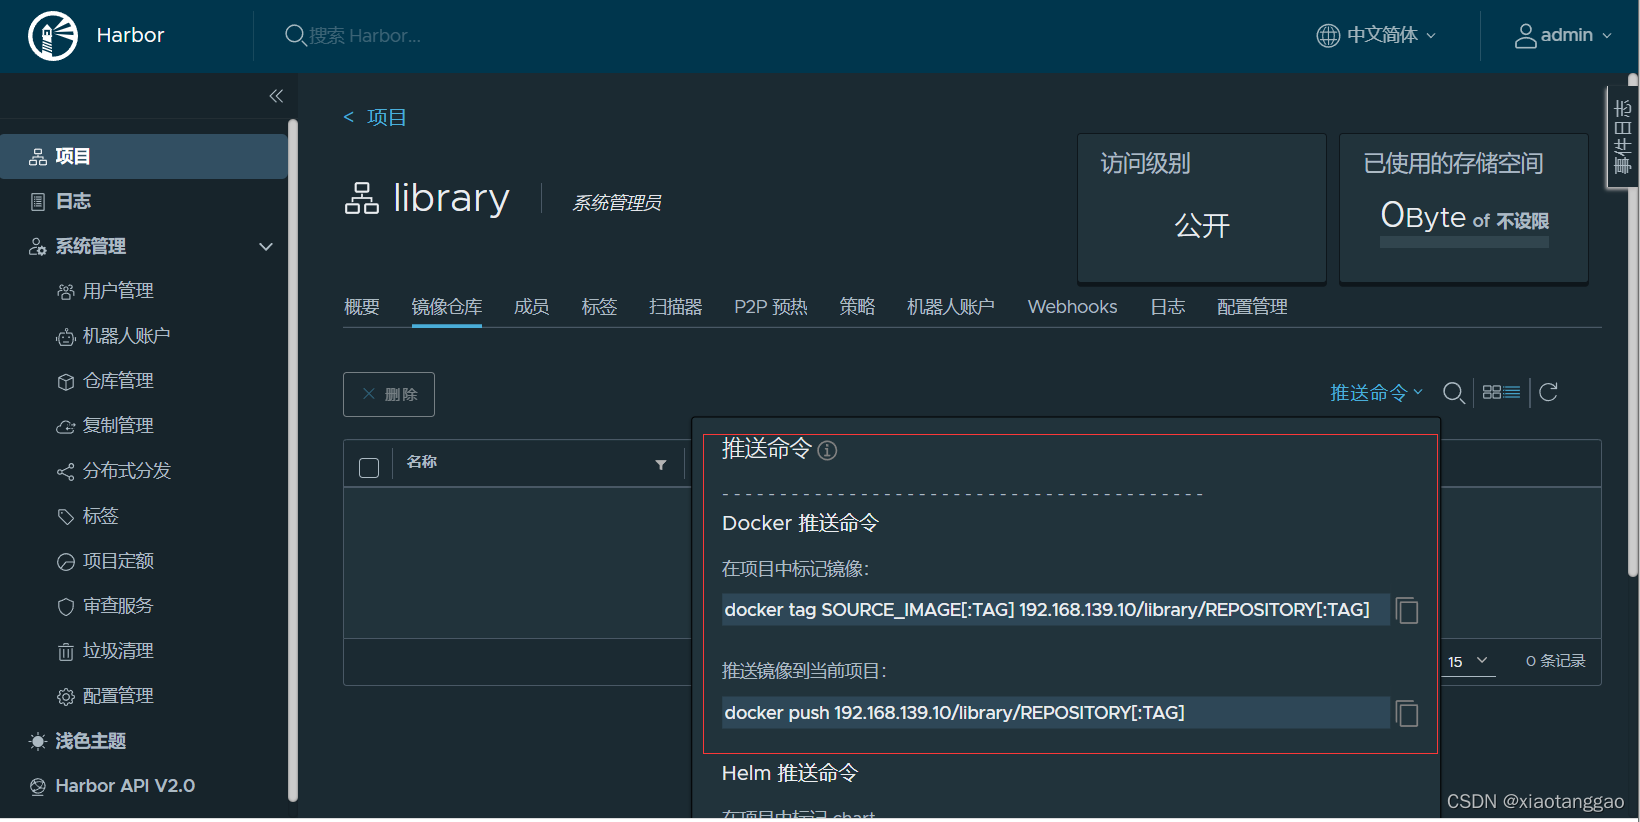Viewport: 1640px width, 822px height.
Task: Switch to the 镜像仓库 tab
Action: [x=447, y=307]
